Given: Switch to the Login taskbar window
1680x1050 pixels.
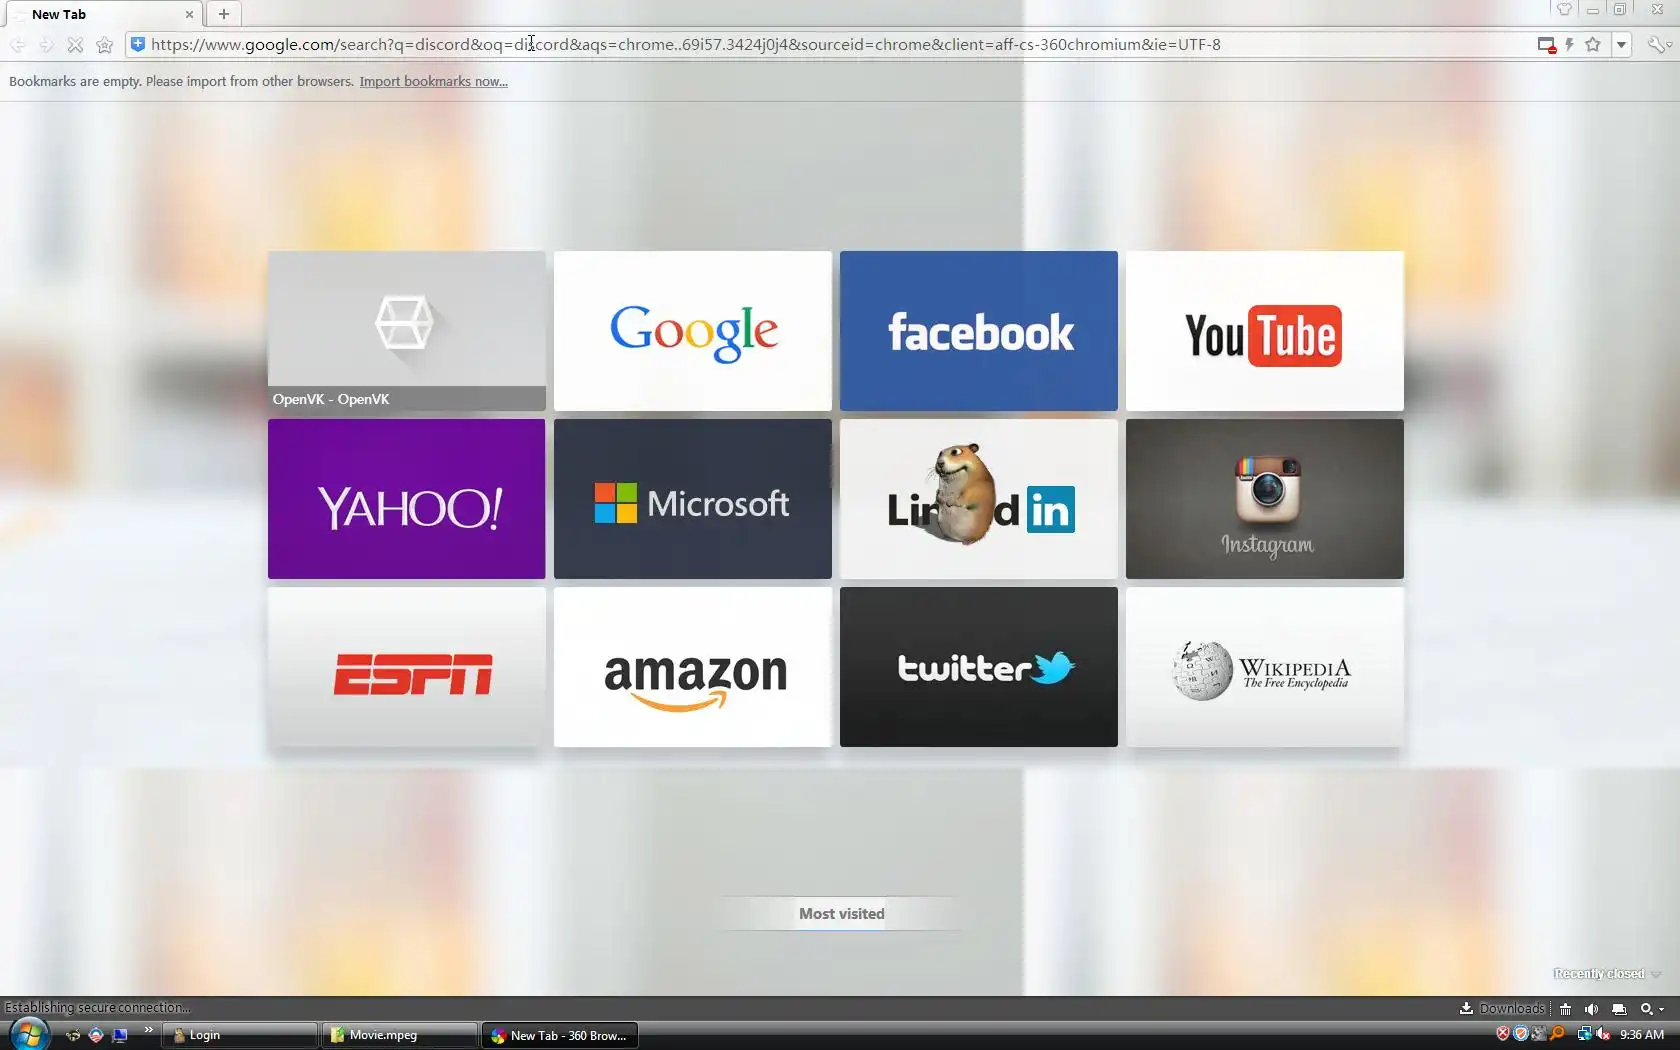Looking at the screenshot, I should pyautogui.click(x=241, y=1035).
